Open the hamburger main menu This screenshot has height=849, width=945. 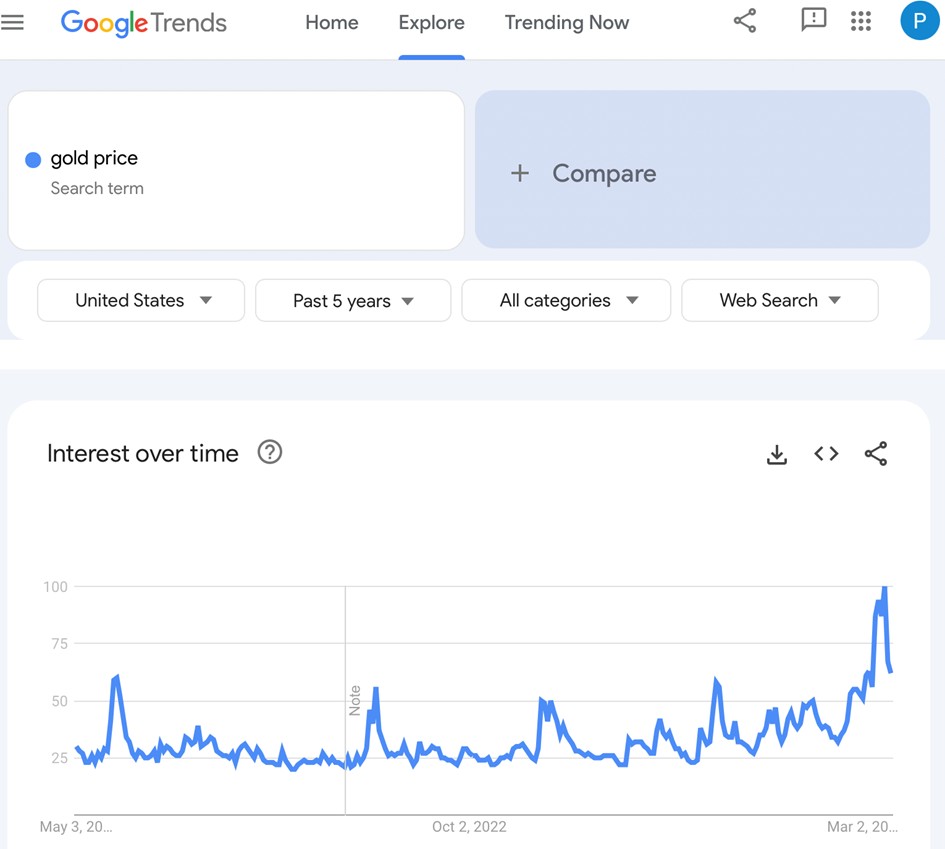click(x=13, y=22)
